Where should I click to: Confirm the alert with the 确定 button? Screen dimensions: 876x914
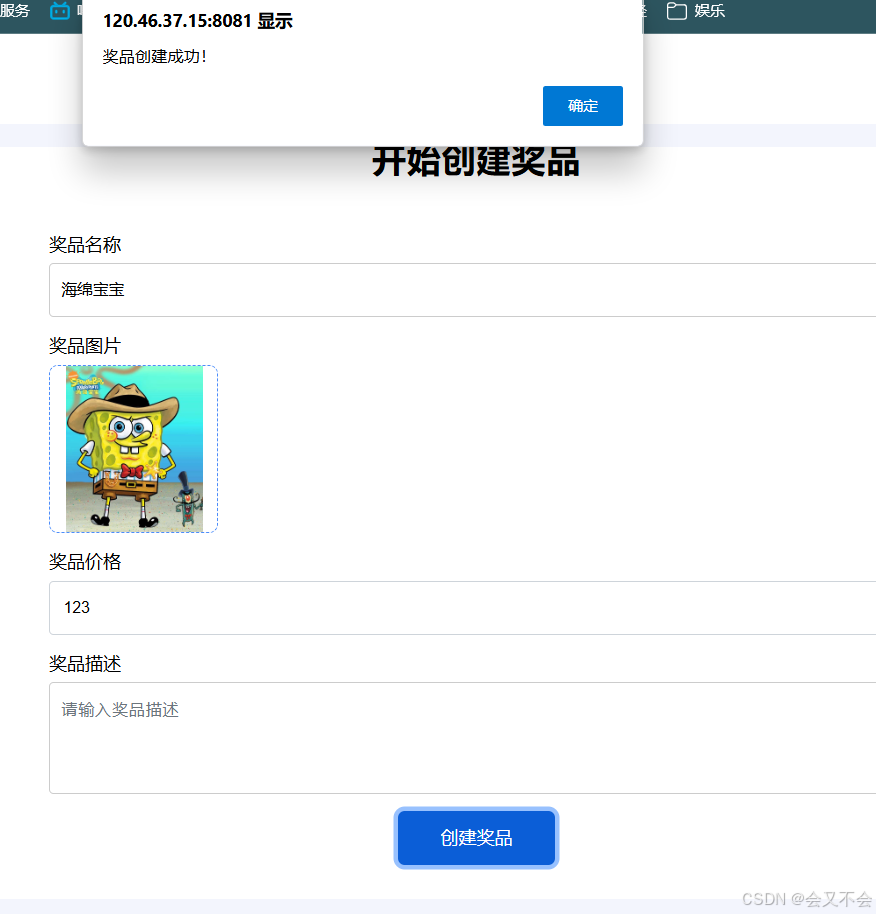(x=582, y=106)
